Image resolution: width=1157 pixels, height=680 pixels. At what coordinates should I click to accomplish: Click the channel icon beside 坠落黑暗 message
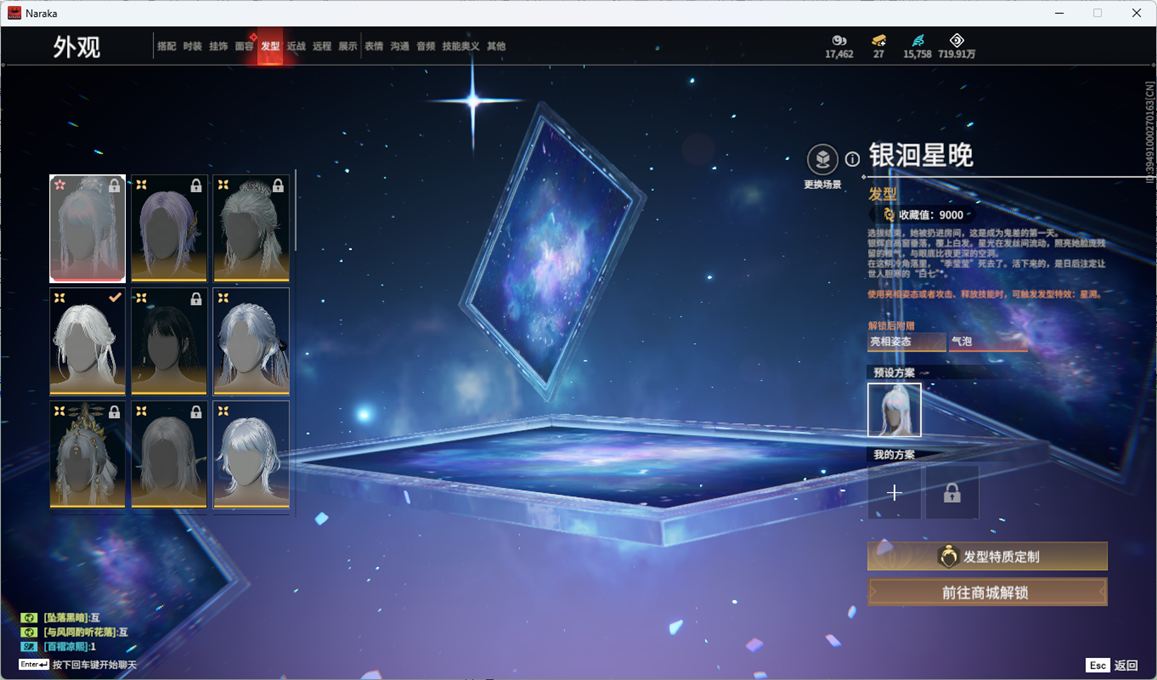29,617
